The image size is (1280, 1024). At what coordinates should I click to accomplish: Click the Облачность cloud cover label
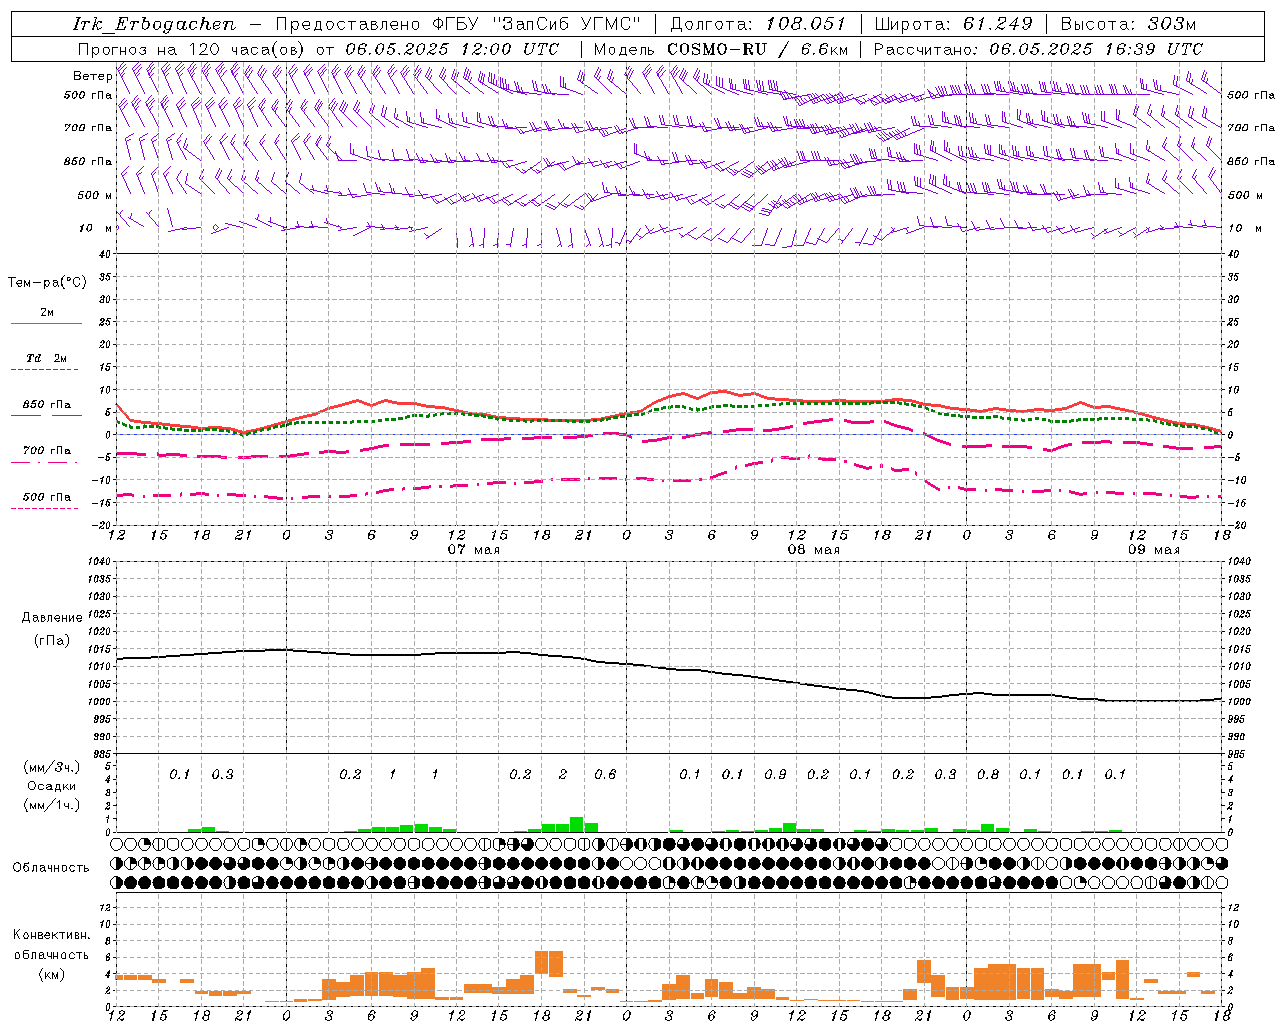pyautogui.click(x=51, y=868)
